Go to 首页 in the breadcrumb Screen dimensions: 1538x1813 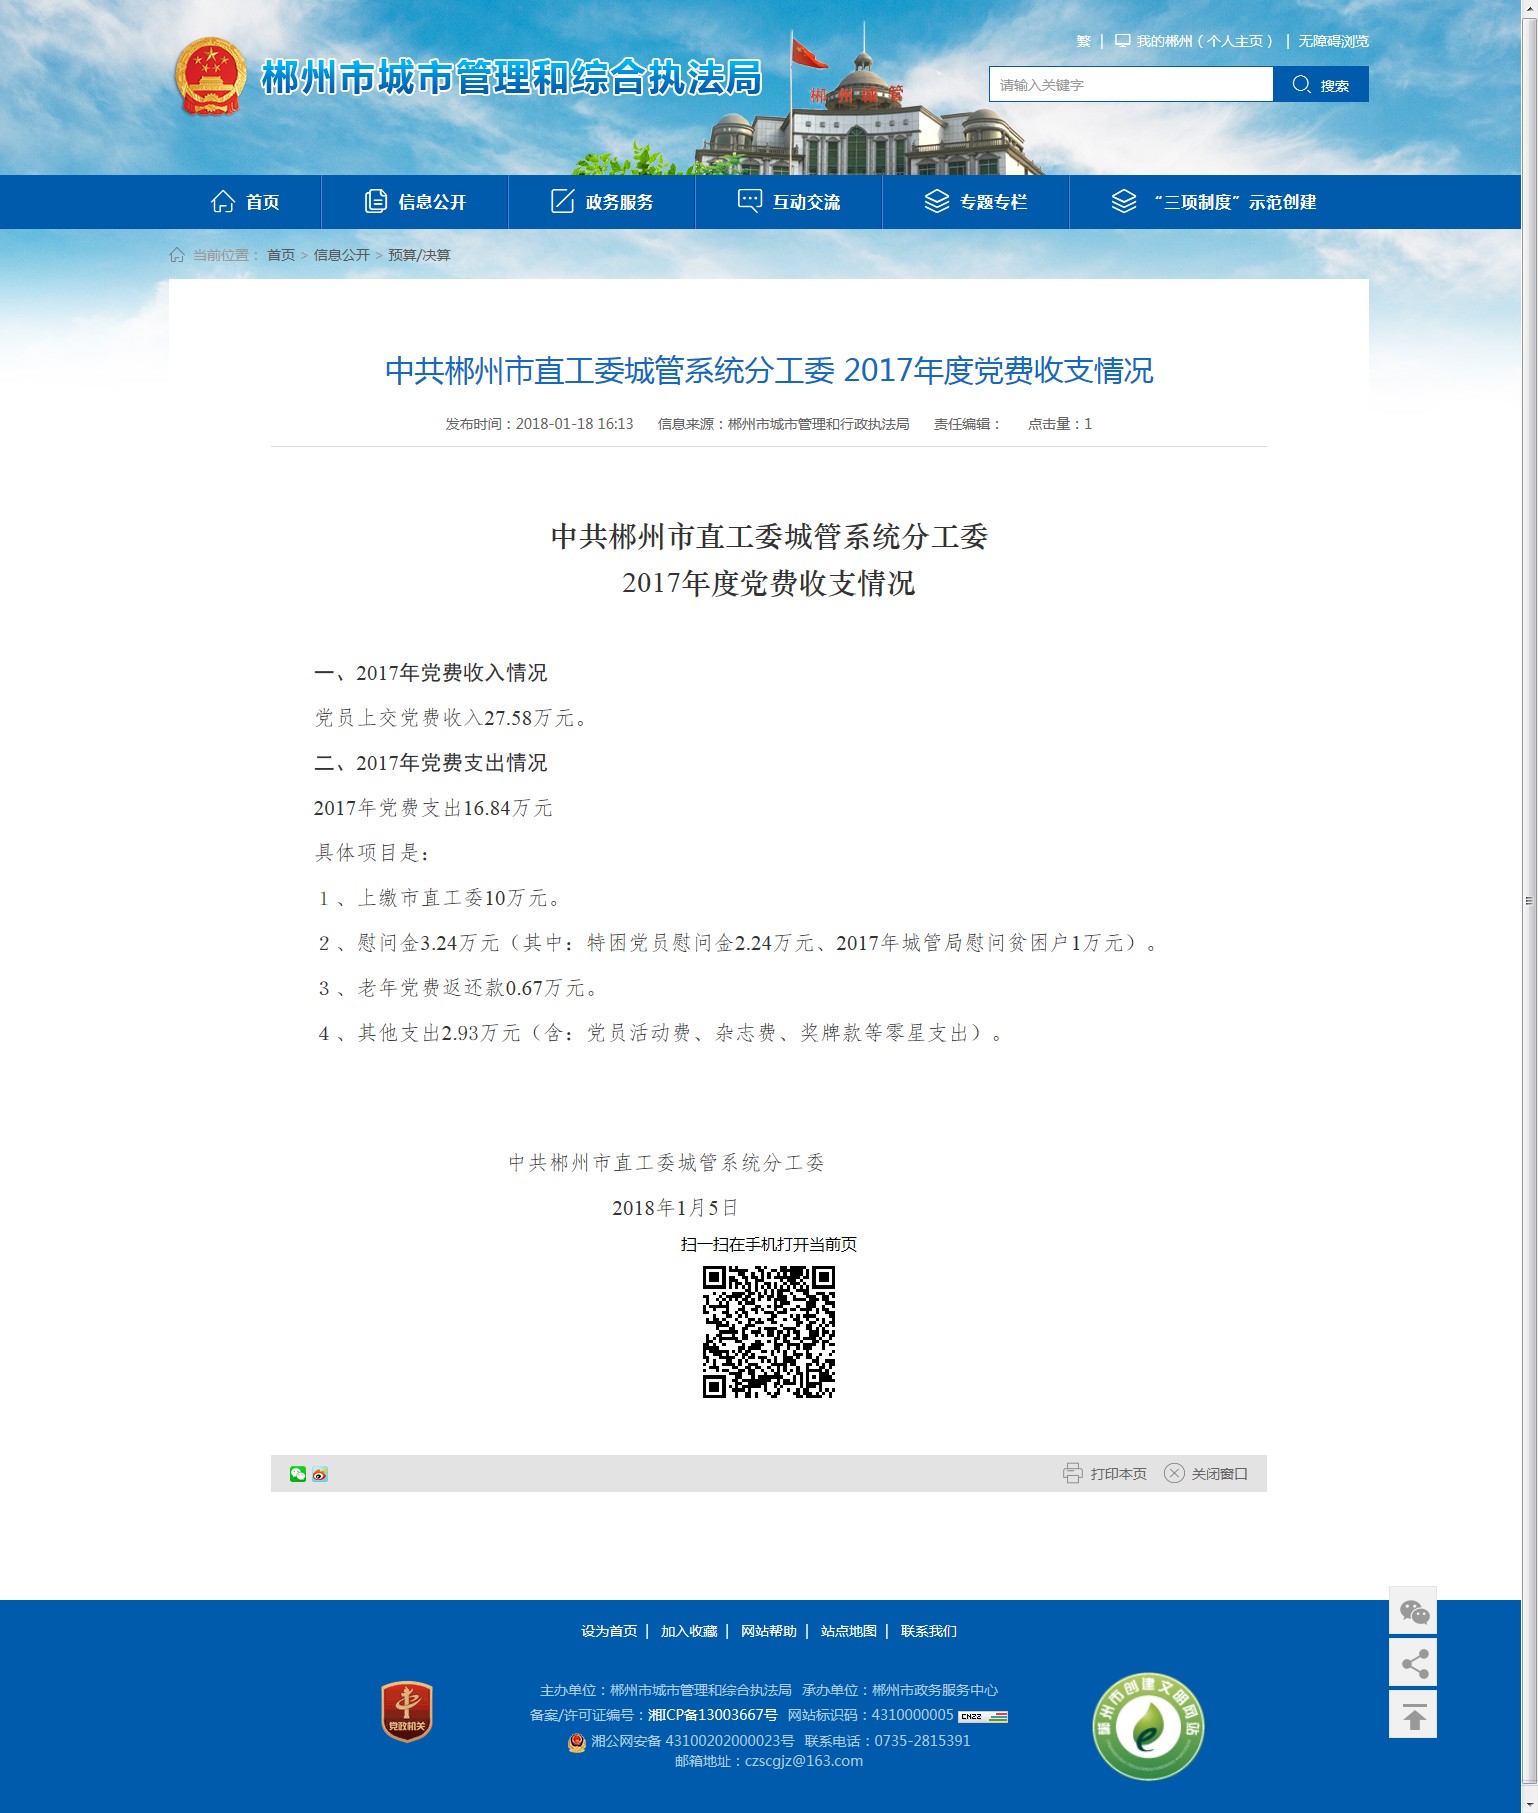click(281, 255)
